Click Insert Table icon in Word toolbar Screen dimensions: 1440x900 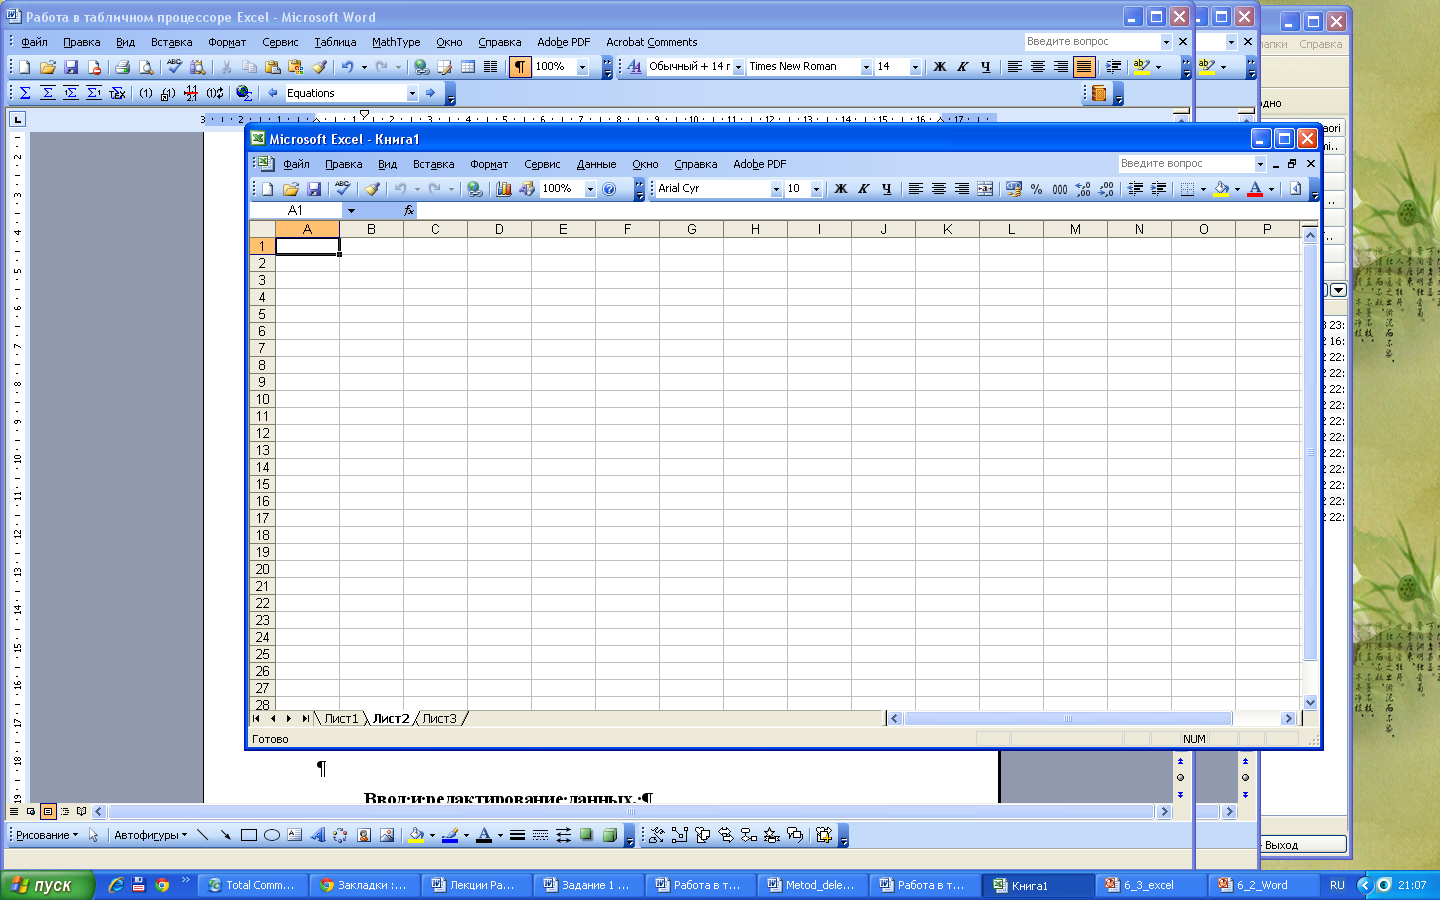pos(467,67)
